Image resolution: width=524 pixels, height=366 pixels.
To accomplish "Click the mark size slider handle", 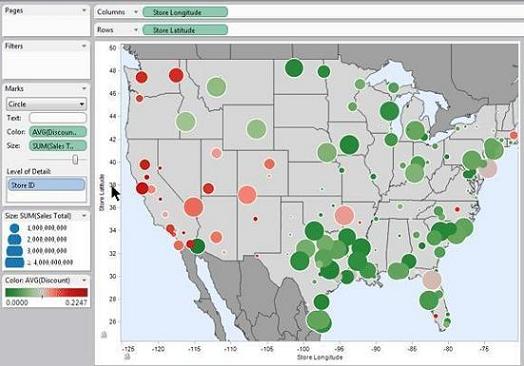I will click(76, 159).
